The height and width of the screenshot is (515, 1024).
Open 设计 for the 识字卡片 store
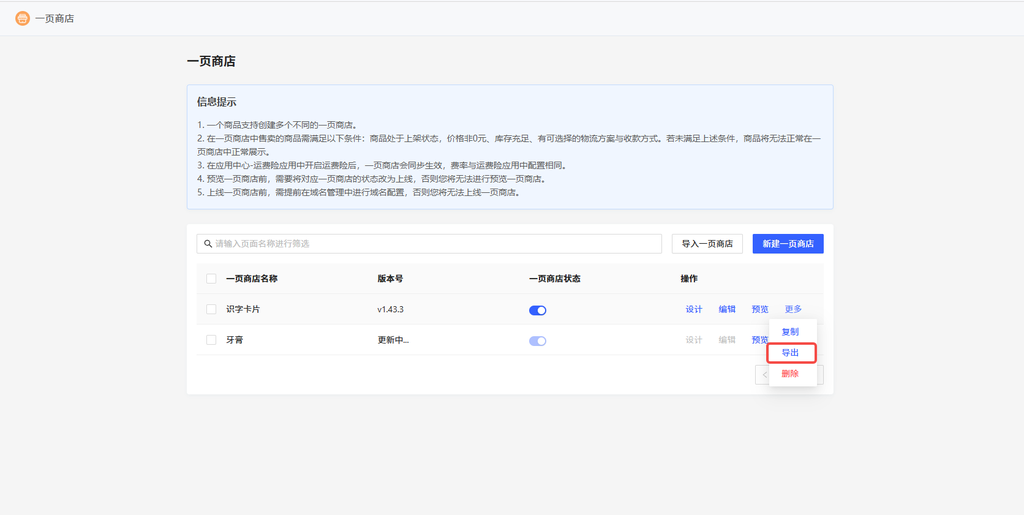[x=694, y=309]
